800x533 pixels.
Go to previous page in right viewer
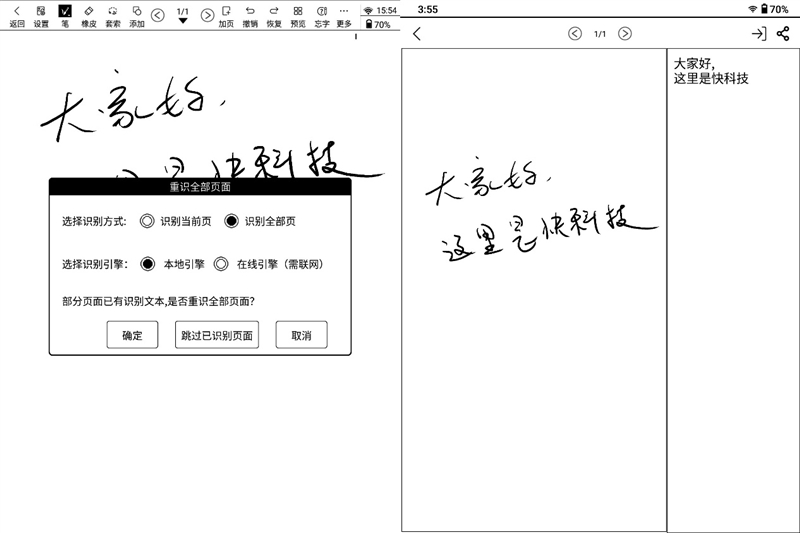pyautogui.click(x=575, y=34)
